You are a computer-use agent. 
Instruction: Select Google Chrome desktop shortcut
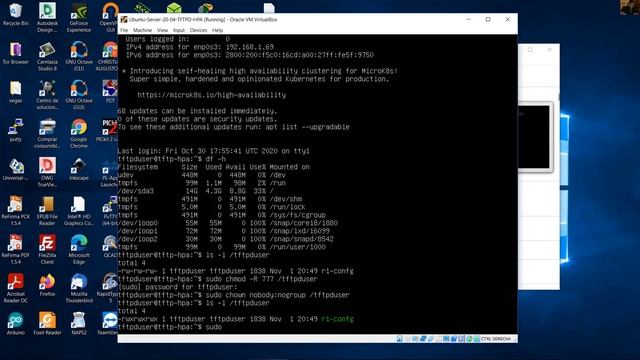click(x=79, y=133)
